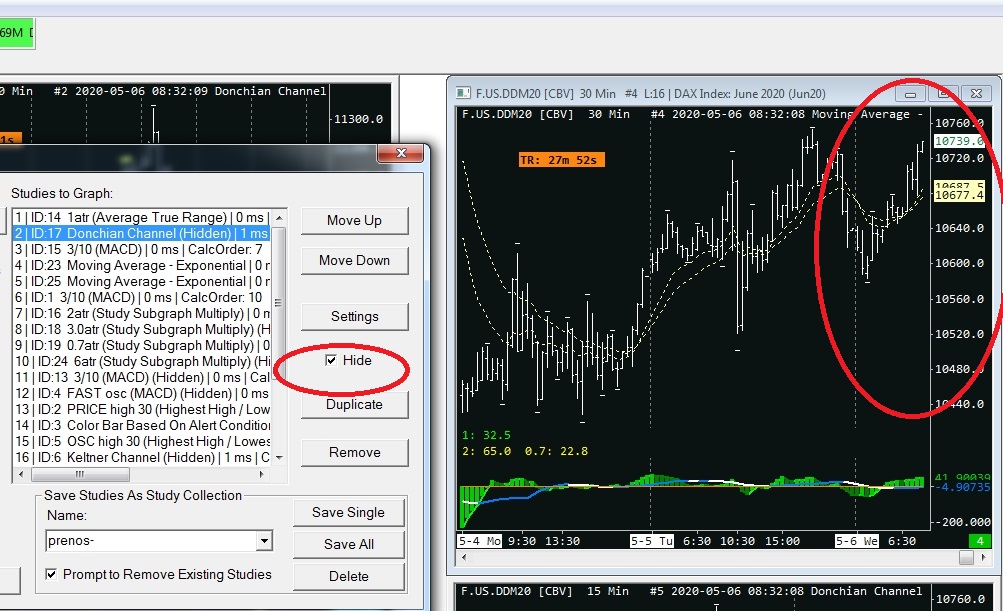This screenshot has width=1003, height=611.
Task: Select ID:23 Moving Average - Exponential study
Action: pyautogui.click(x=142, y=266)
